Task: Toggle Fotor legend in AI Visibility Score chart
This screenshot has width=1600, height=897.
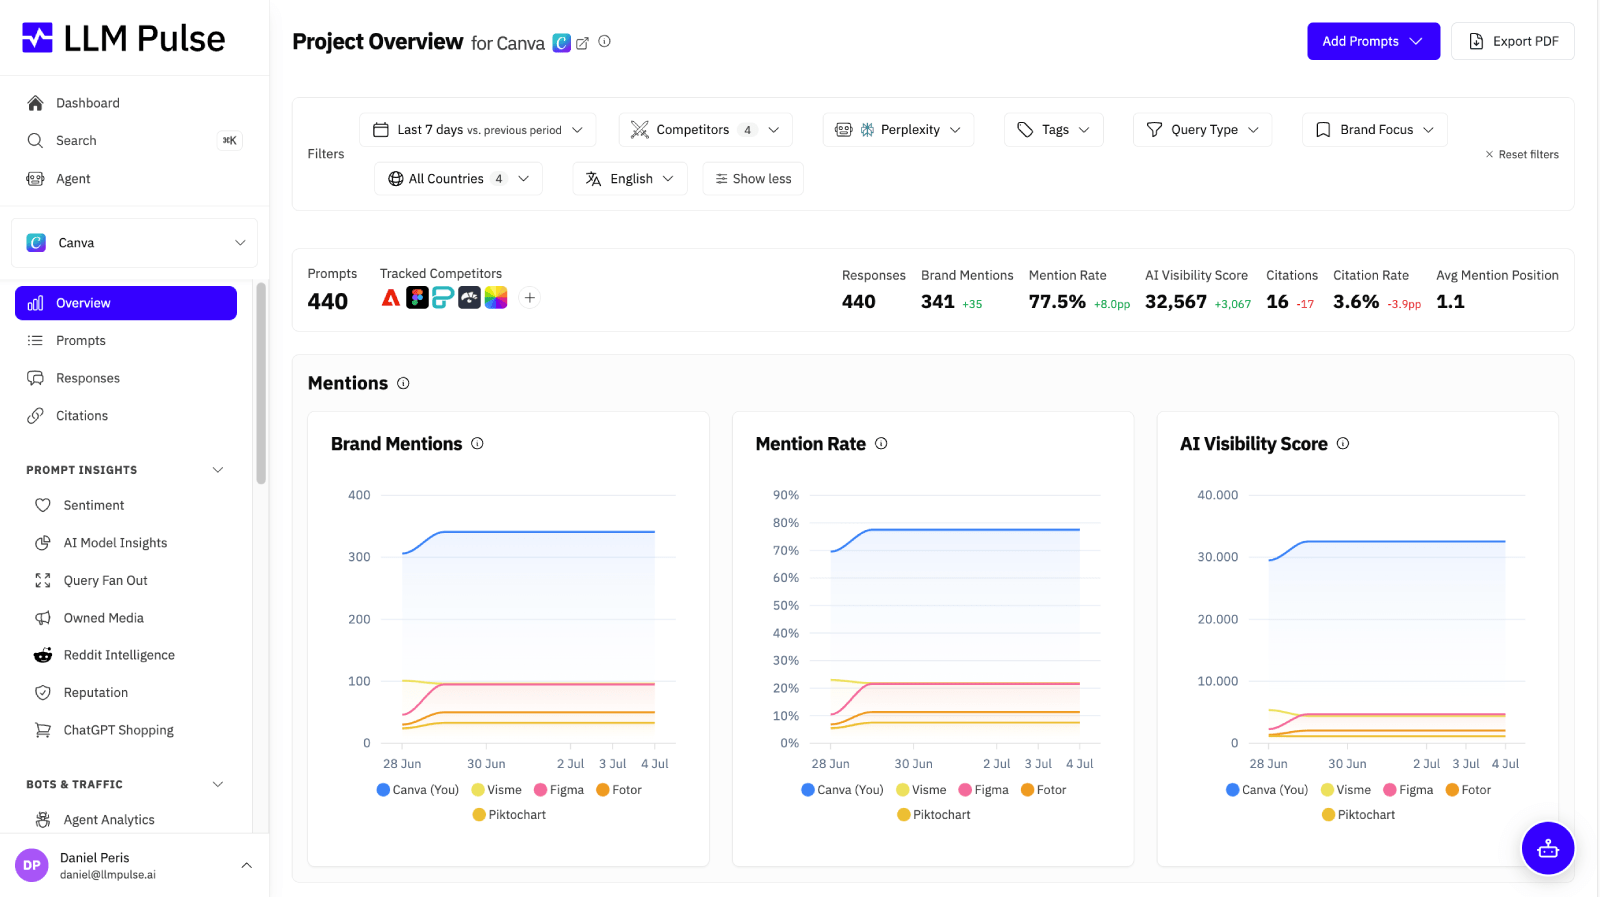Action: 1468,790
